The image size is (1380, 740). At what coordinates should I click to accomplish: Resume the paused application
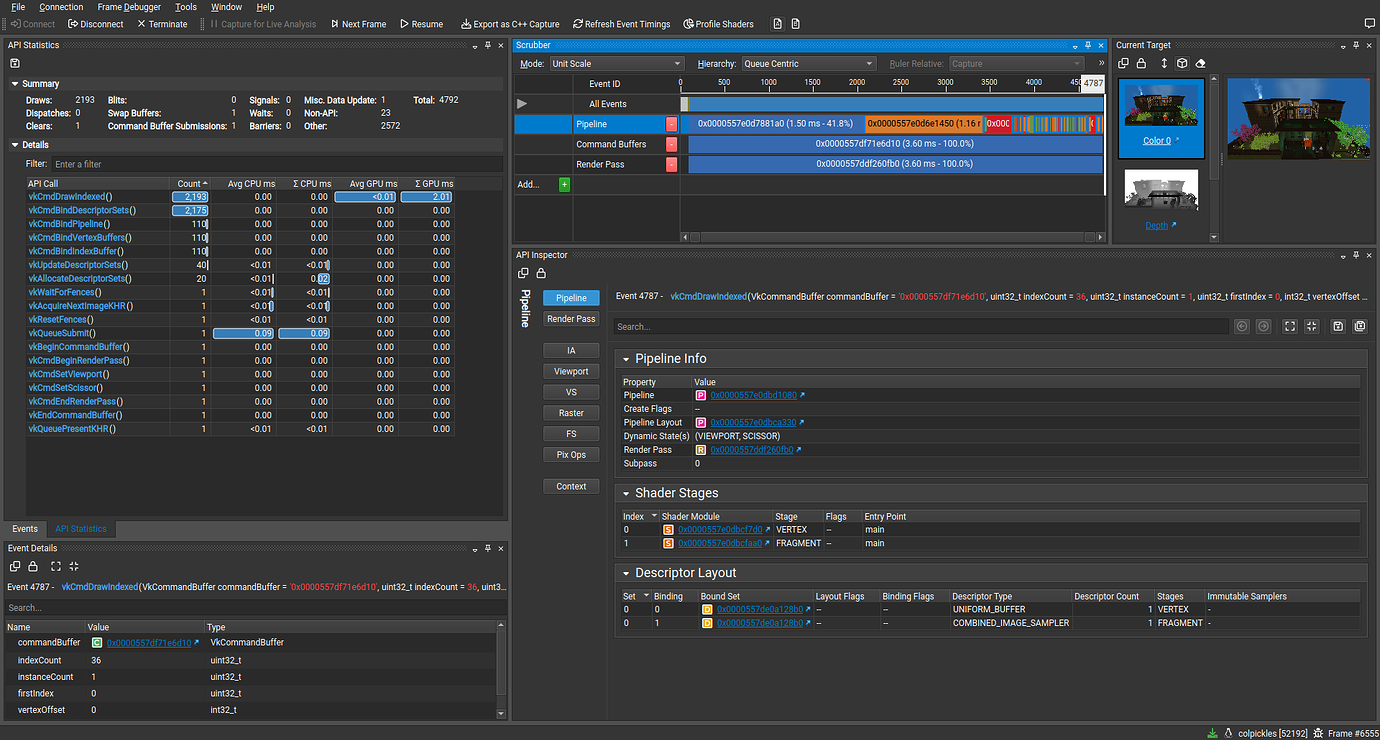point(421,24)
